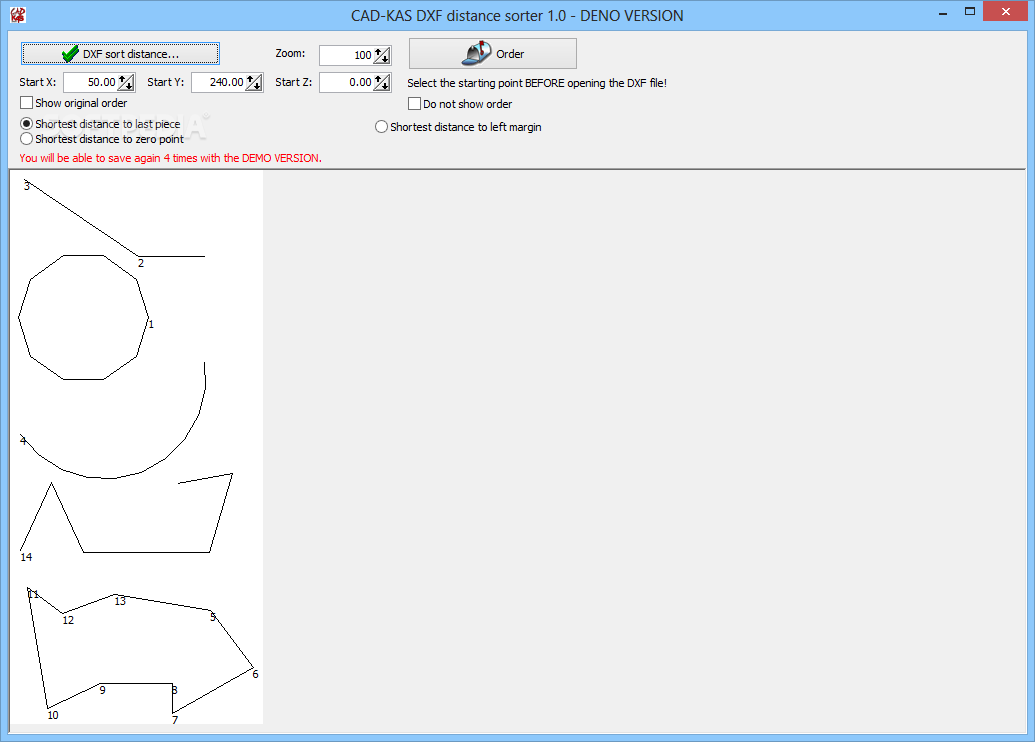Click the CAD-KAS application icon in title bar
Viewport: 1035px width, 742px height.
(x=18, y=15)
